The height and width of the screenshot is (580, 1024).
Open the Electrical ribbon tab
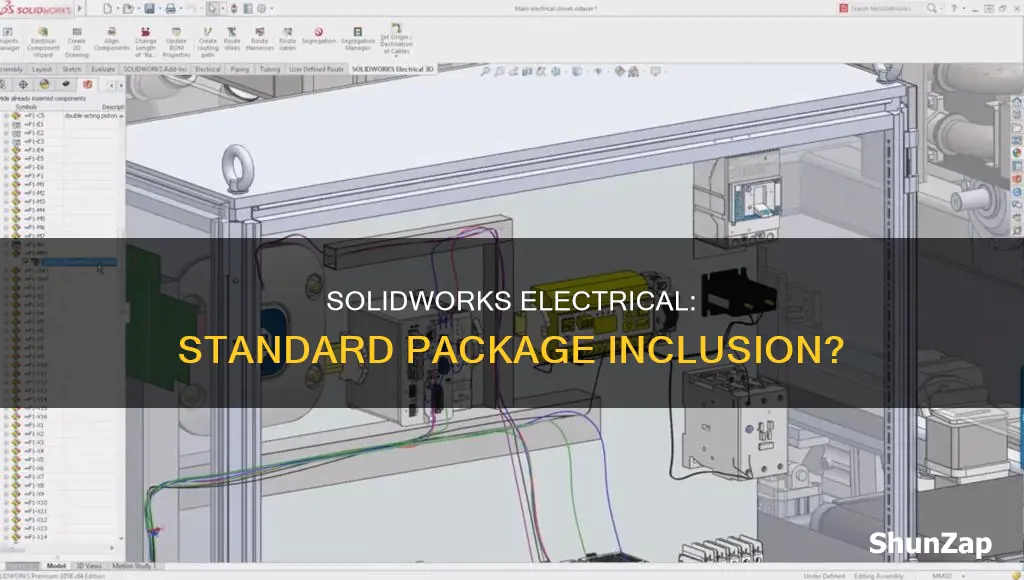[x=208, y=69]
